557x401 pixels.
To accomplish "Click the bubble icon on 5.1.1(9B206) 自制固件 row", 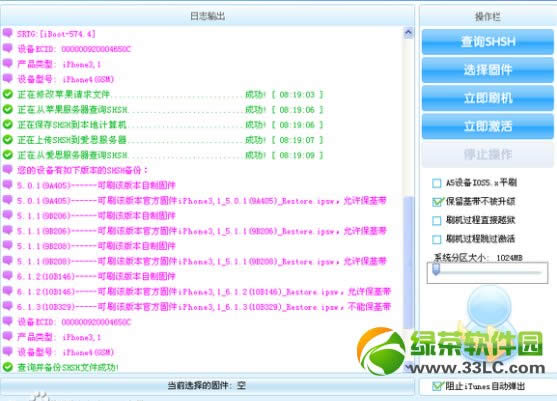I will 7,215.
